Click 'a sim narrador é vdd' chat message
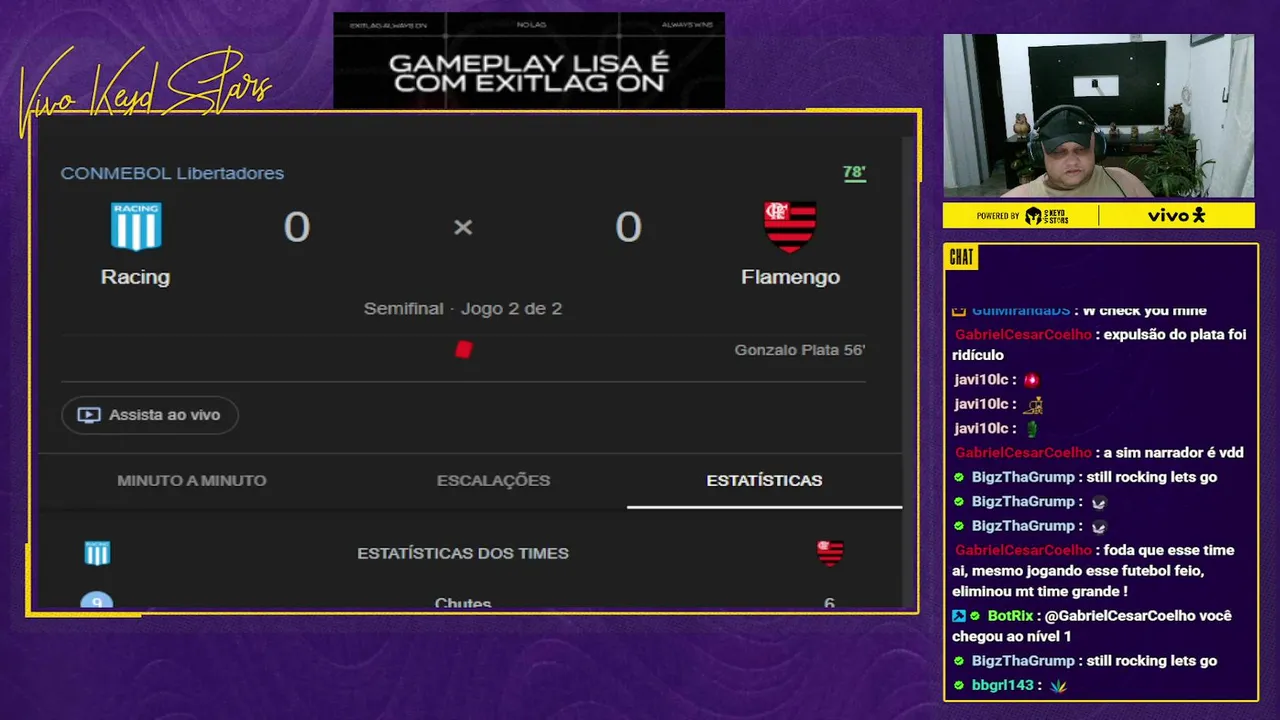 pyautogui.click(x=1174, y=453)
